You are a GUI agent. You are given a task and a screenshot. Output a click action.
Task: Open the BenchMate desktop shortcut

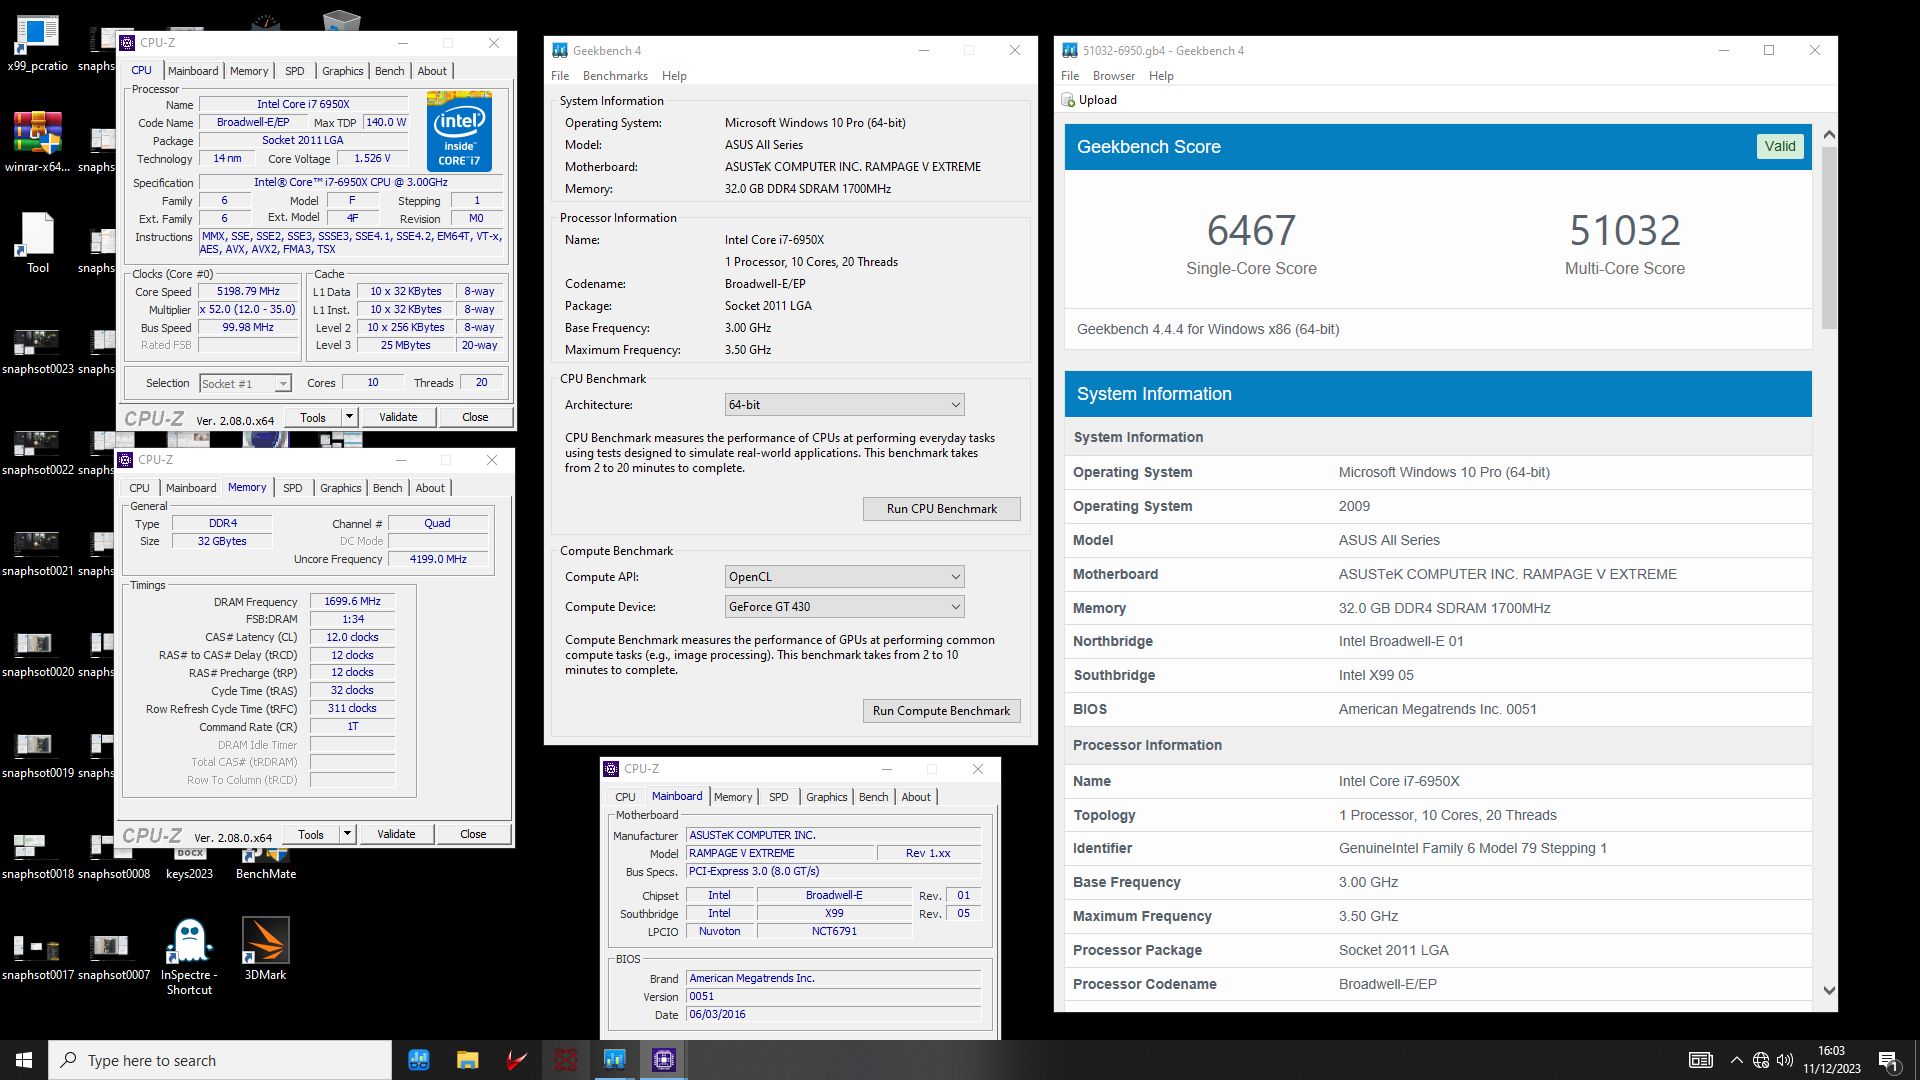pyautogui.click(x=265, y=864)
